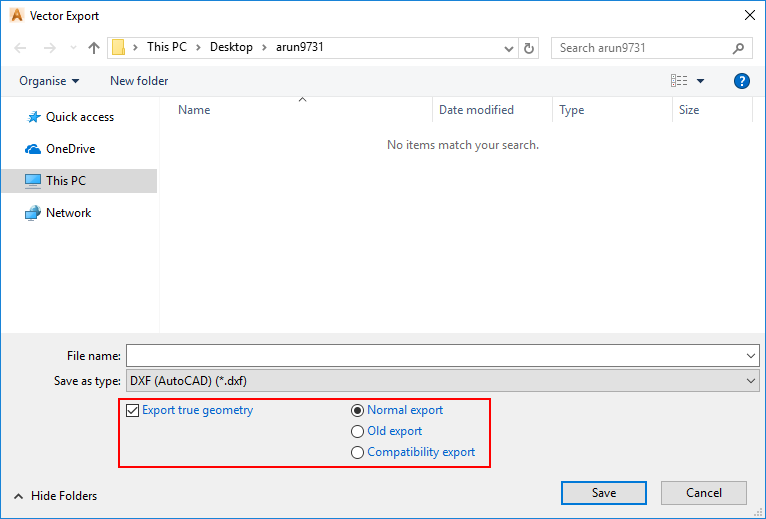The width and height of the screenshot is (766, 519).
Task: Choose Compatibility export radio button
Action: (x=358, y=452)
